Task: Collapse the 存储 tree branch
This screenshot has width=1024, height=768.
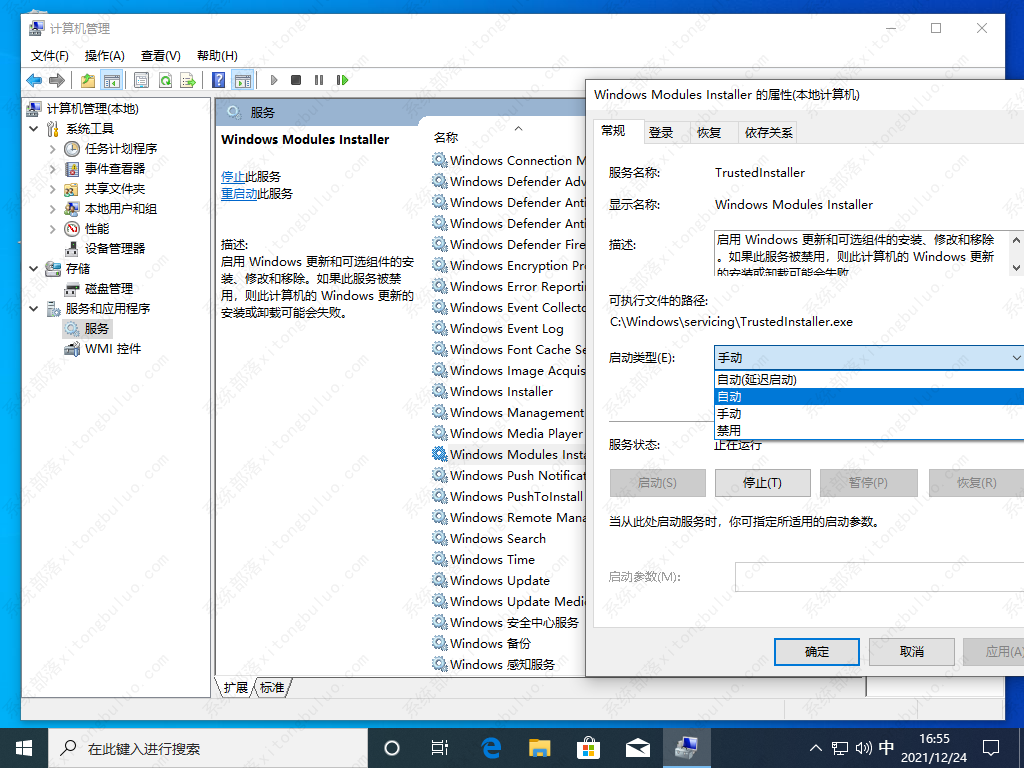Action: point(34,268)
